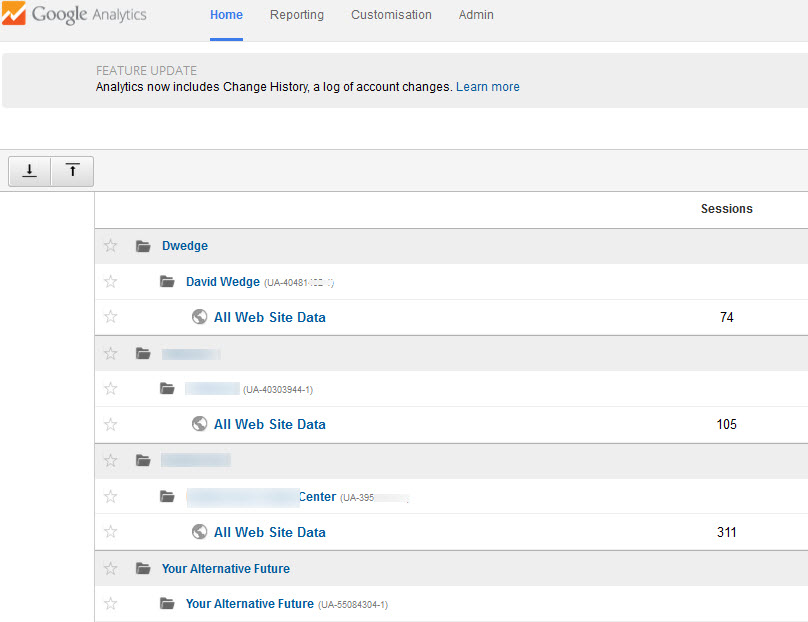The width and height of the screenshot is (808, 622).
Task: Star the David Wedge property
Action: (110, 281)
